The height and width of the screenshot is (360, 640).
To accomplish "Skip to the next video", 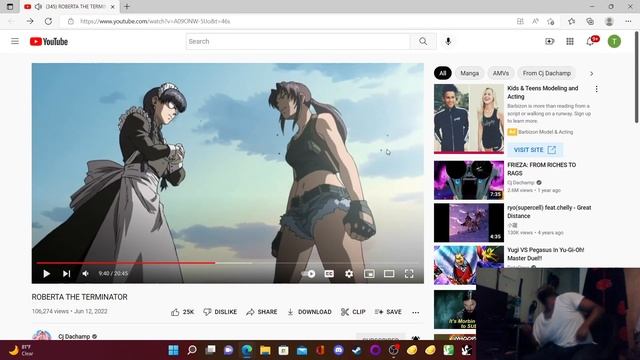I will point(67,273).
